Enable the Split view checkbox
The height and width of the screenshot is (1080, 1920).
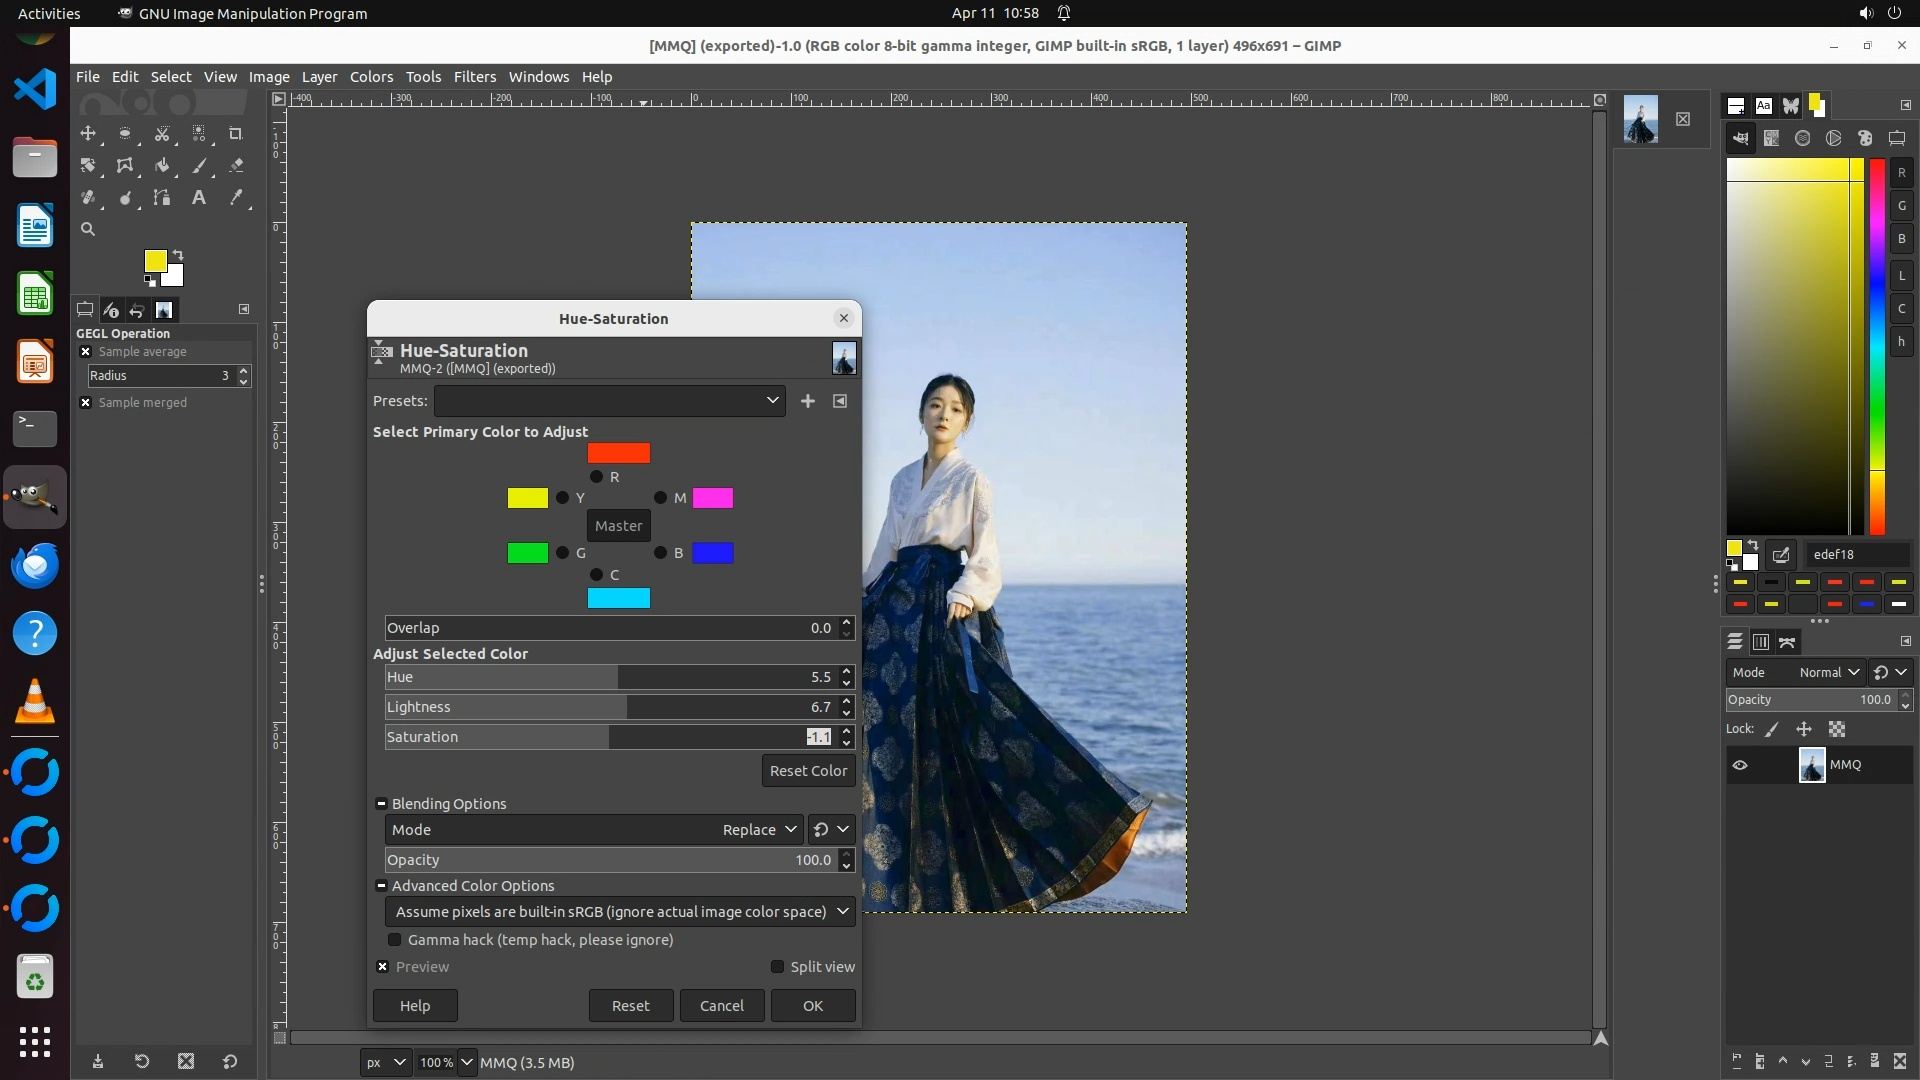777,967
